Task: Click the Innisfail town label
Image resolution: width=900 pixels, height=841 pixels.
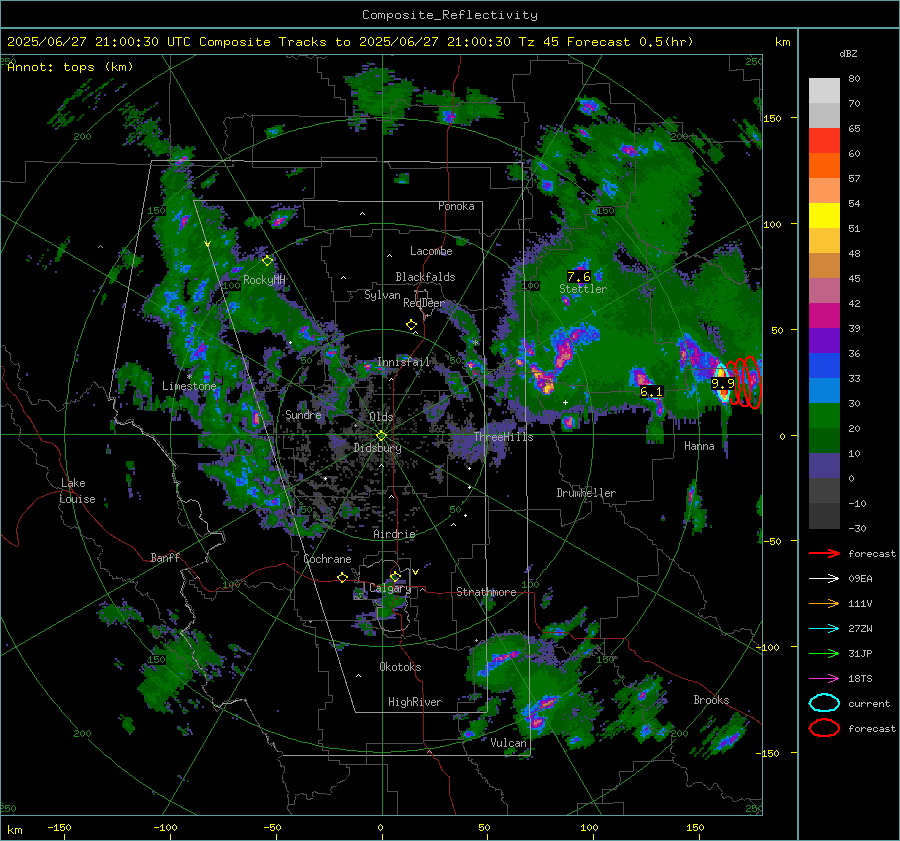Action: point(403,362)
